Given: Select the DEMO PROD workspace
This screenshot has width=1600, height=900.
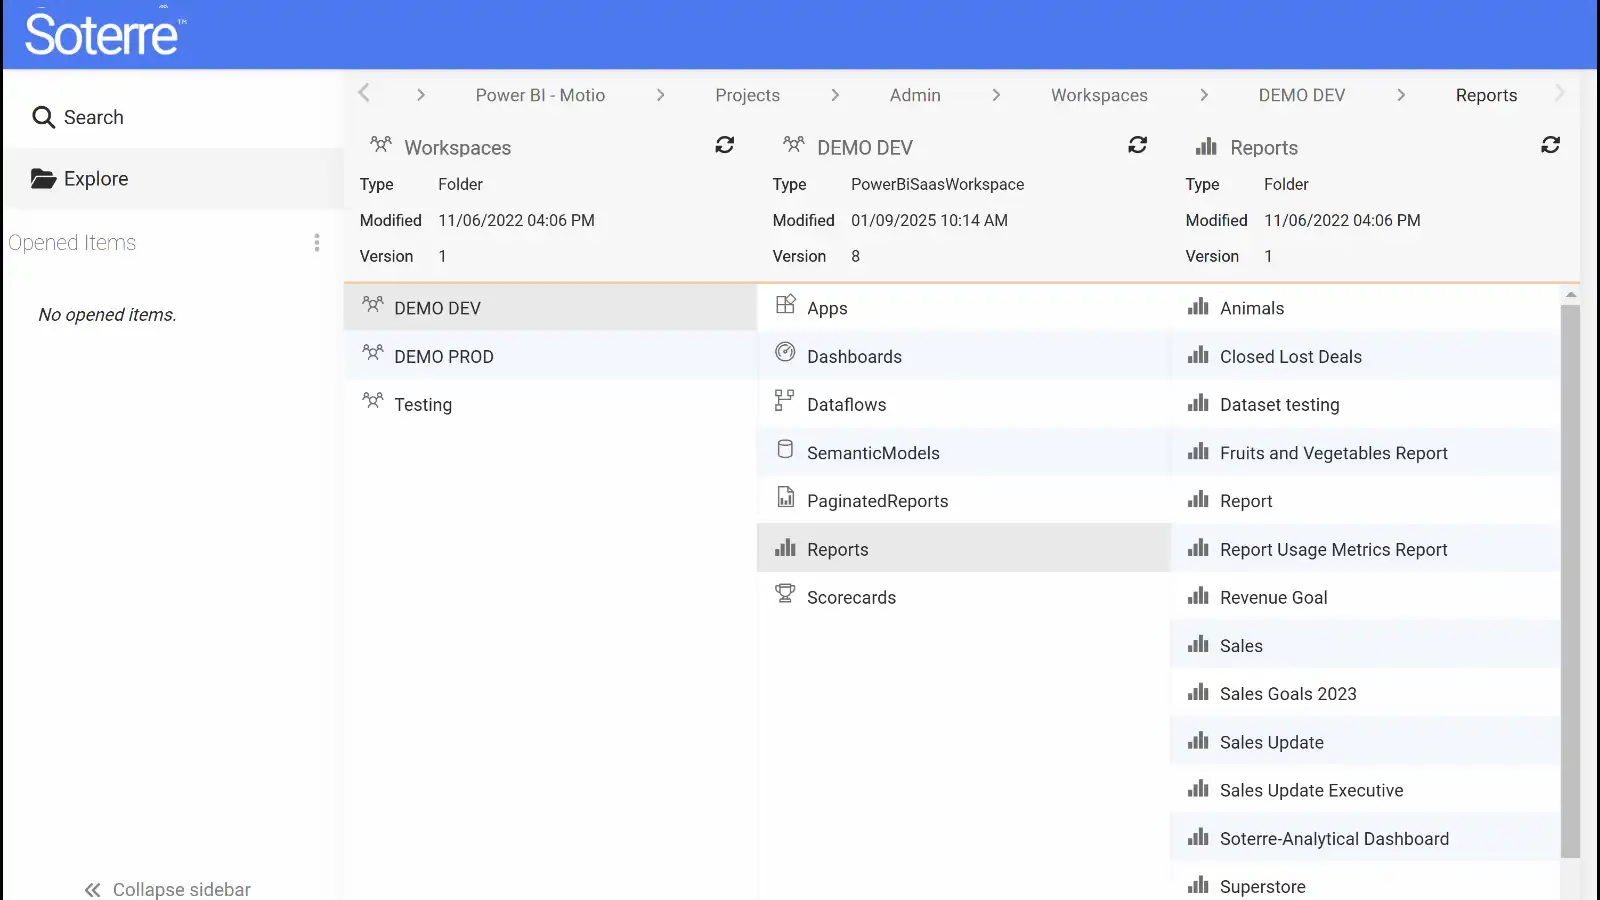Looking at the screenshot, I should coord(444,357).
